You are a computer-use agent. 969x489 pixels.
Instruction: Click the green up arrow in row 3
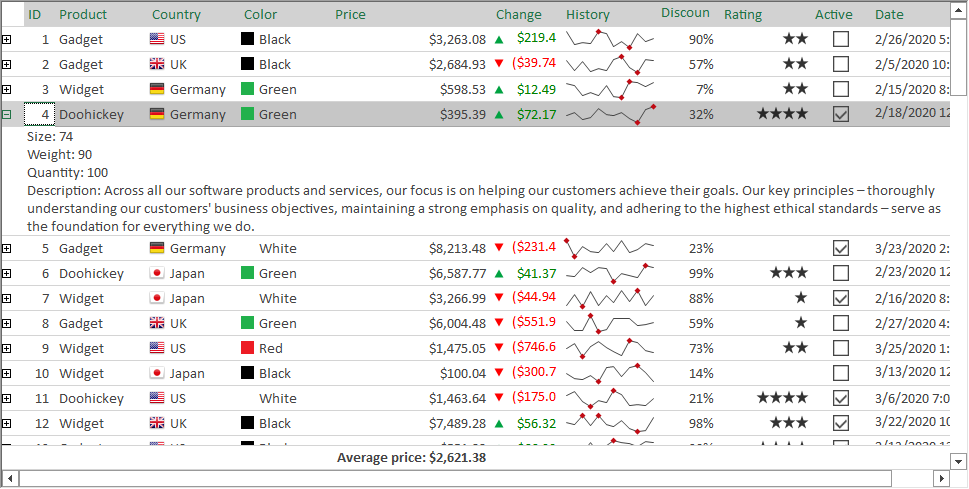pos(499,89)
